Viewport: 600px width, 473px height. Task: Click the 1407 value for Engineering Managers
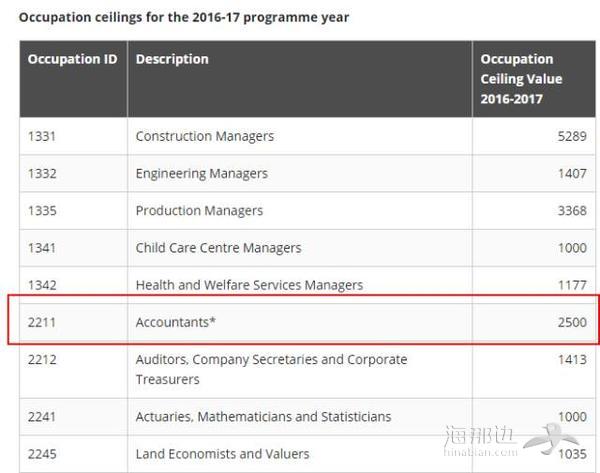coord(572,174)
